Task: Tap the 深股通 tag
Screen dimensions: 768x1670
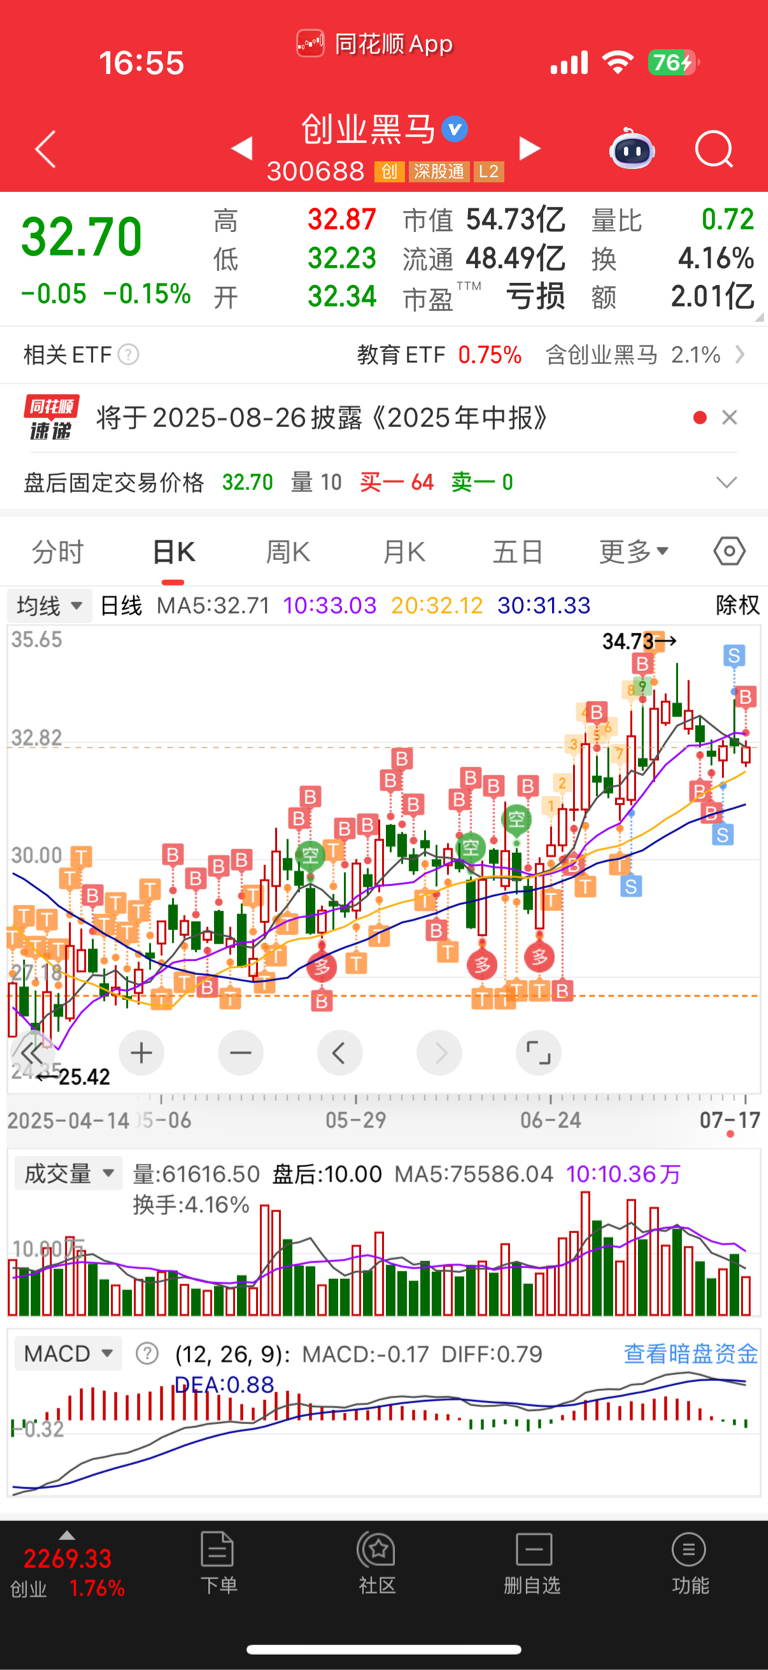Action: click(438, 172)
